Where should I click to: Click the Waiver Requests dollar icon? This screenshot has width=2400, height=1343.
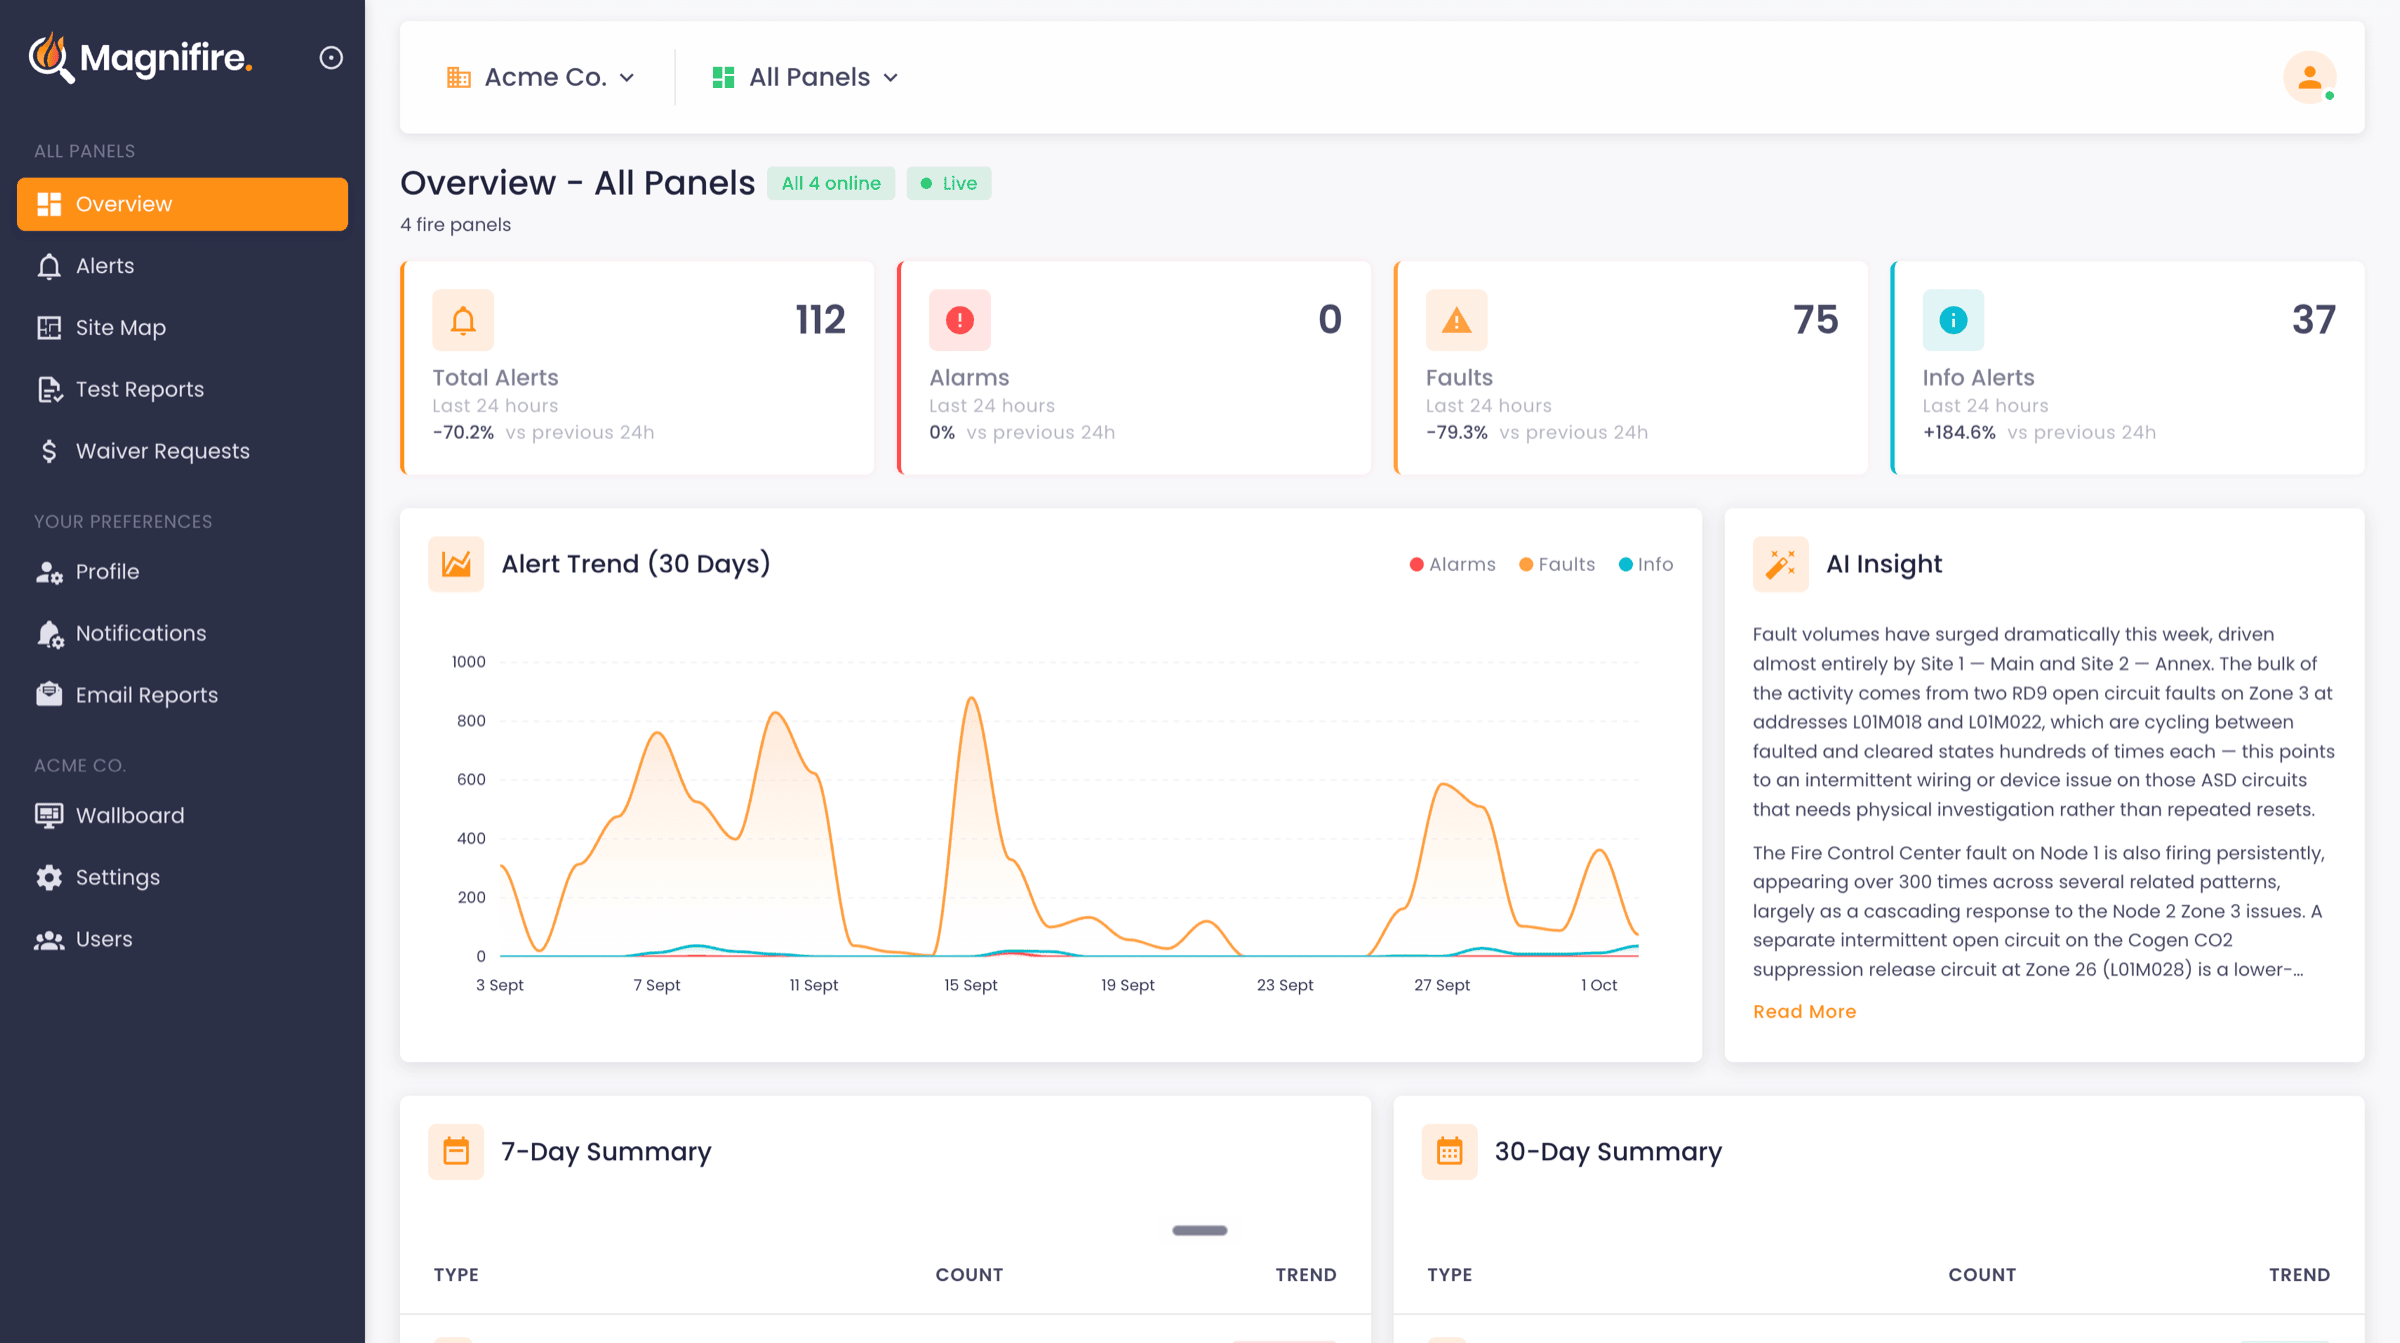[49, 451]
